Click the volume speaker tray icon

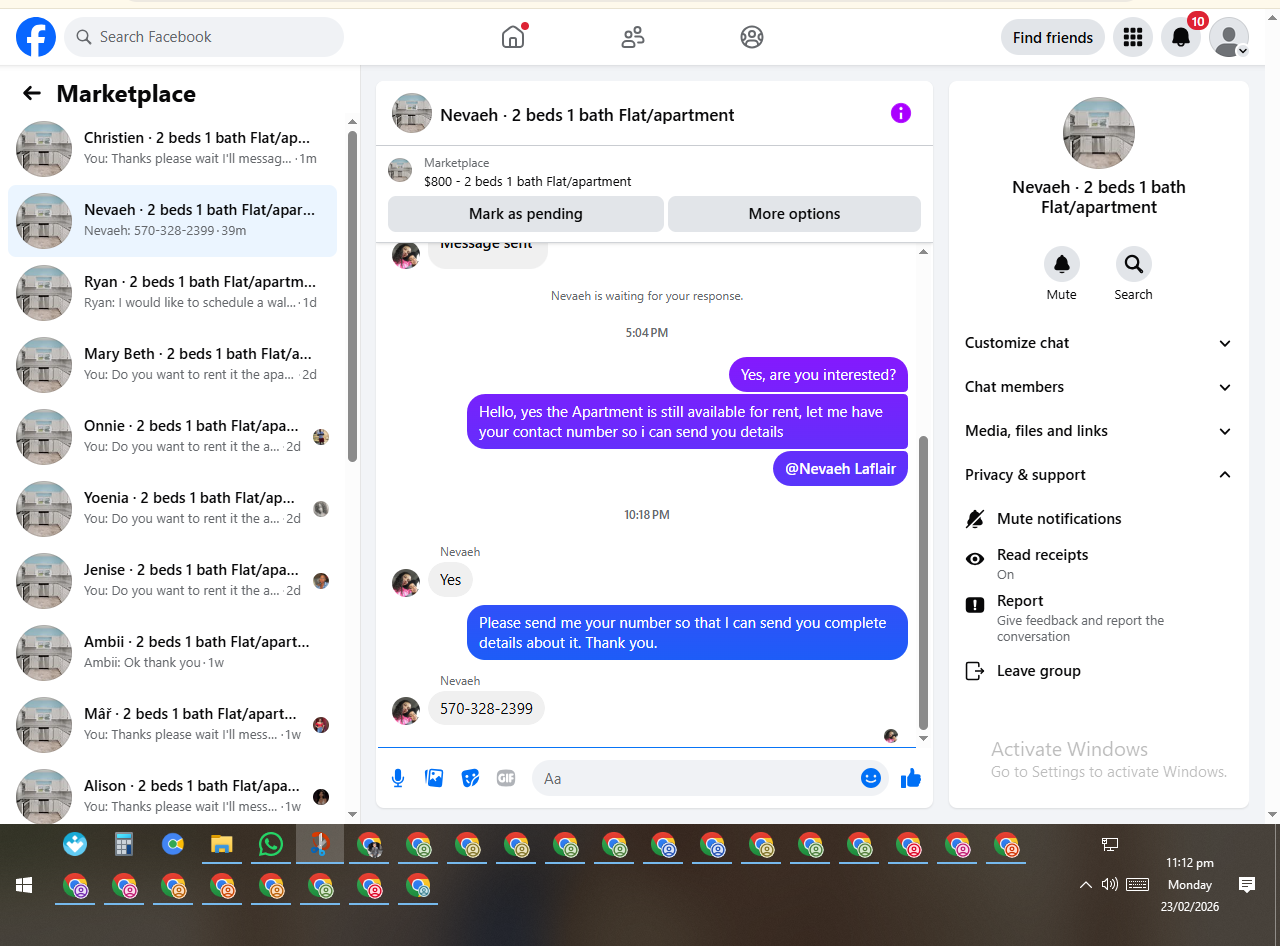pyautogui.click(x=1109, y=885)
